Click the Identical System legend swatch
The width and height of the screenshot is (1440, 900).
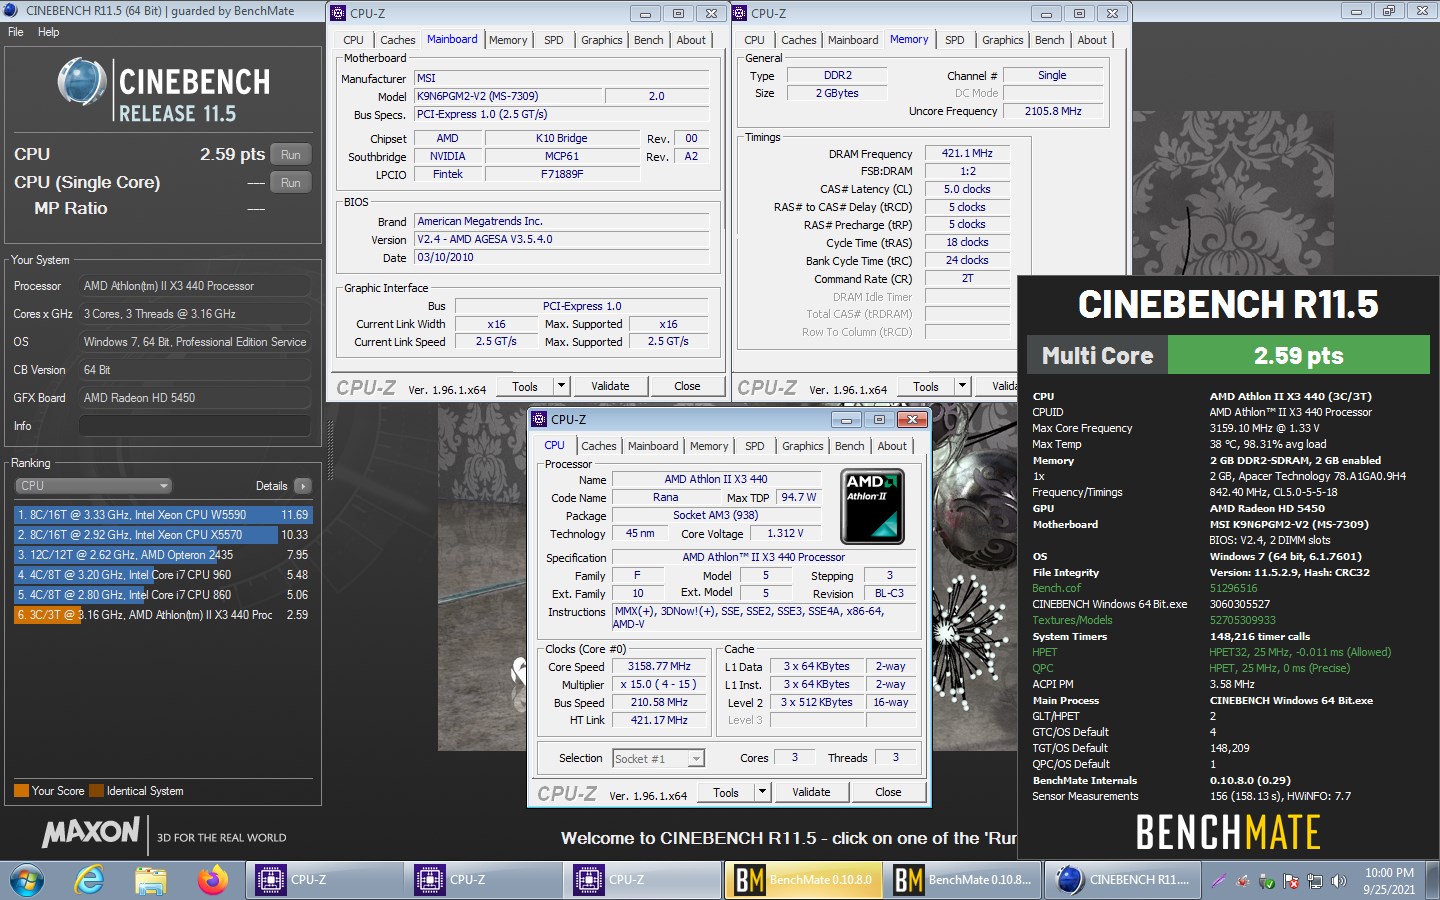click(x=96, y=791)
